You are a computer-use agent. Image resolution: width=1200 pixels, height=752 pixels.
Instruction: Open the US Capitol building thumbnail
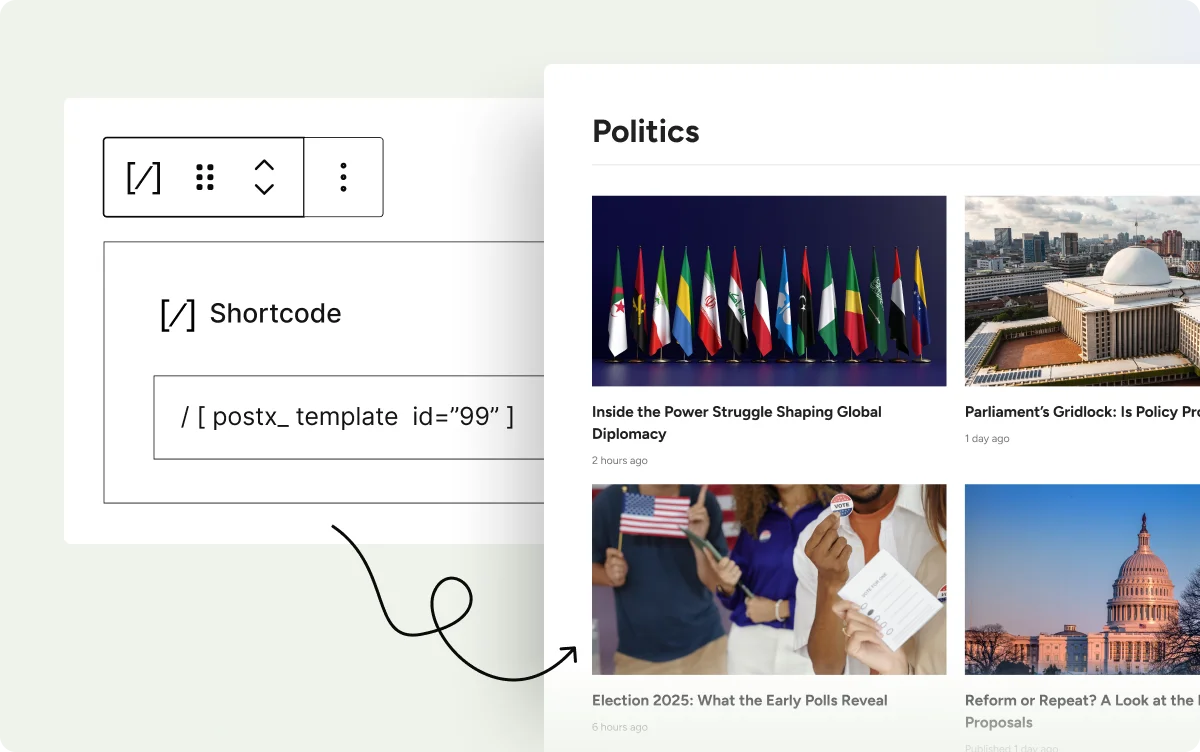(x=1081, y=579)
